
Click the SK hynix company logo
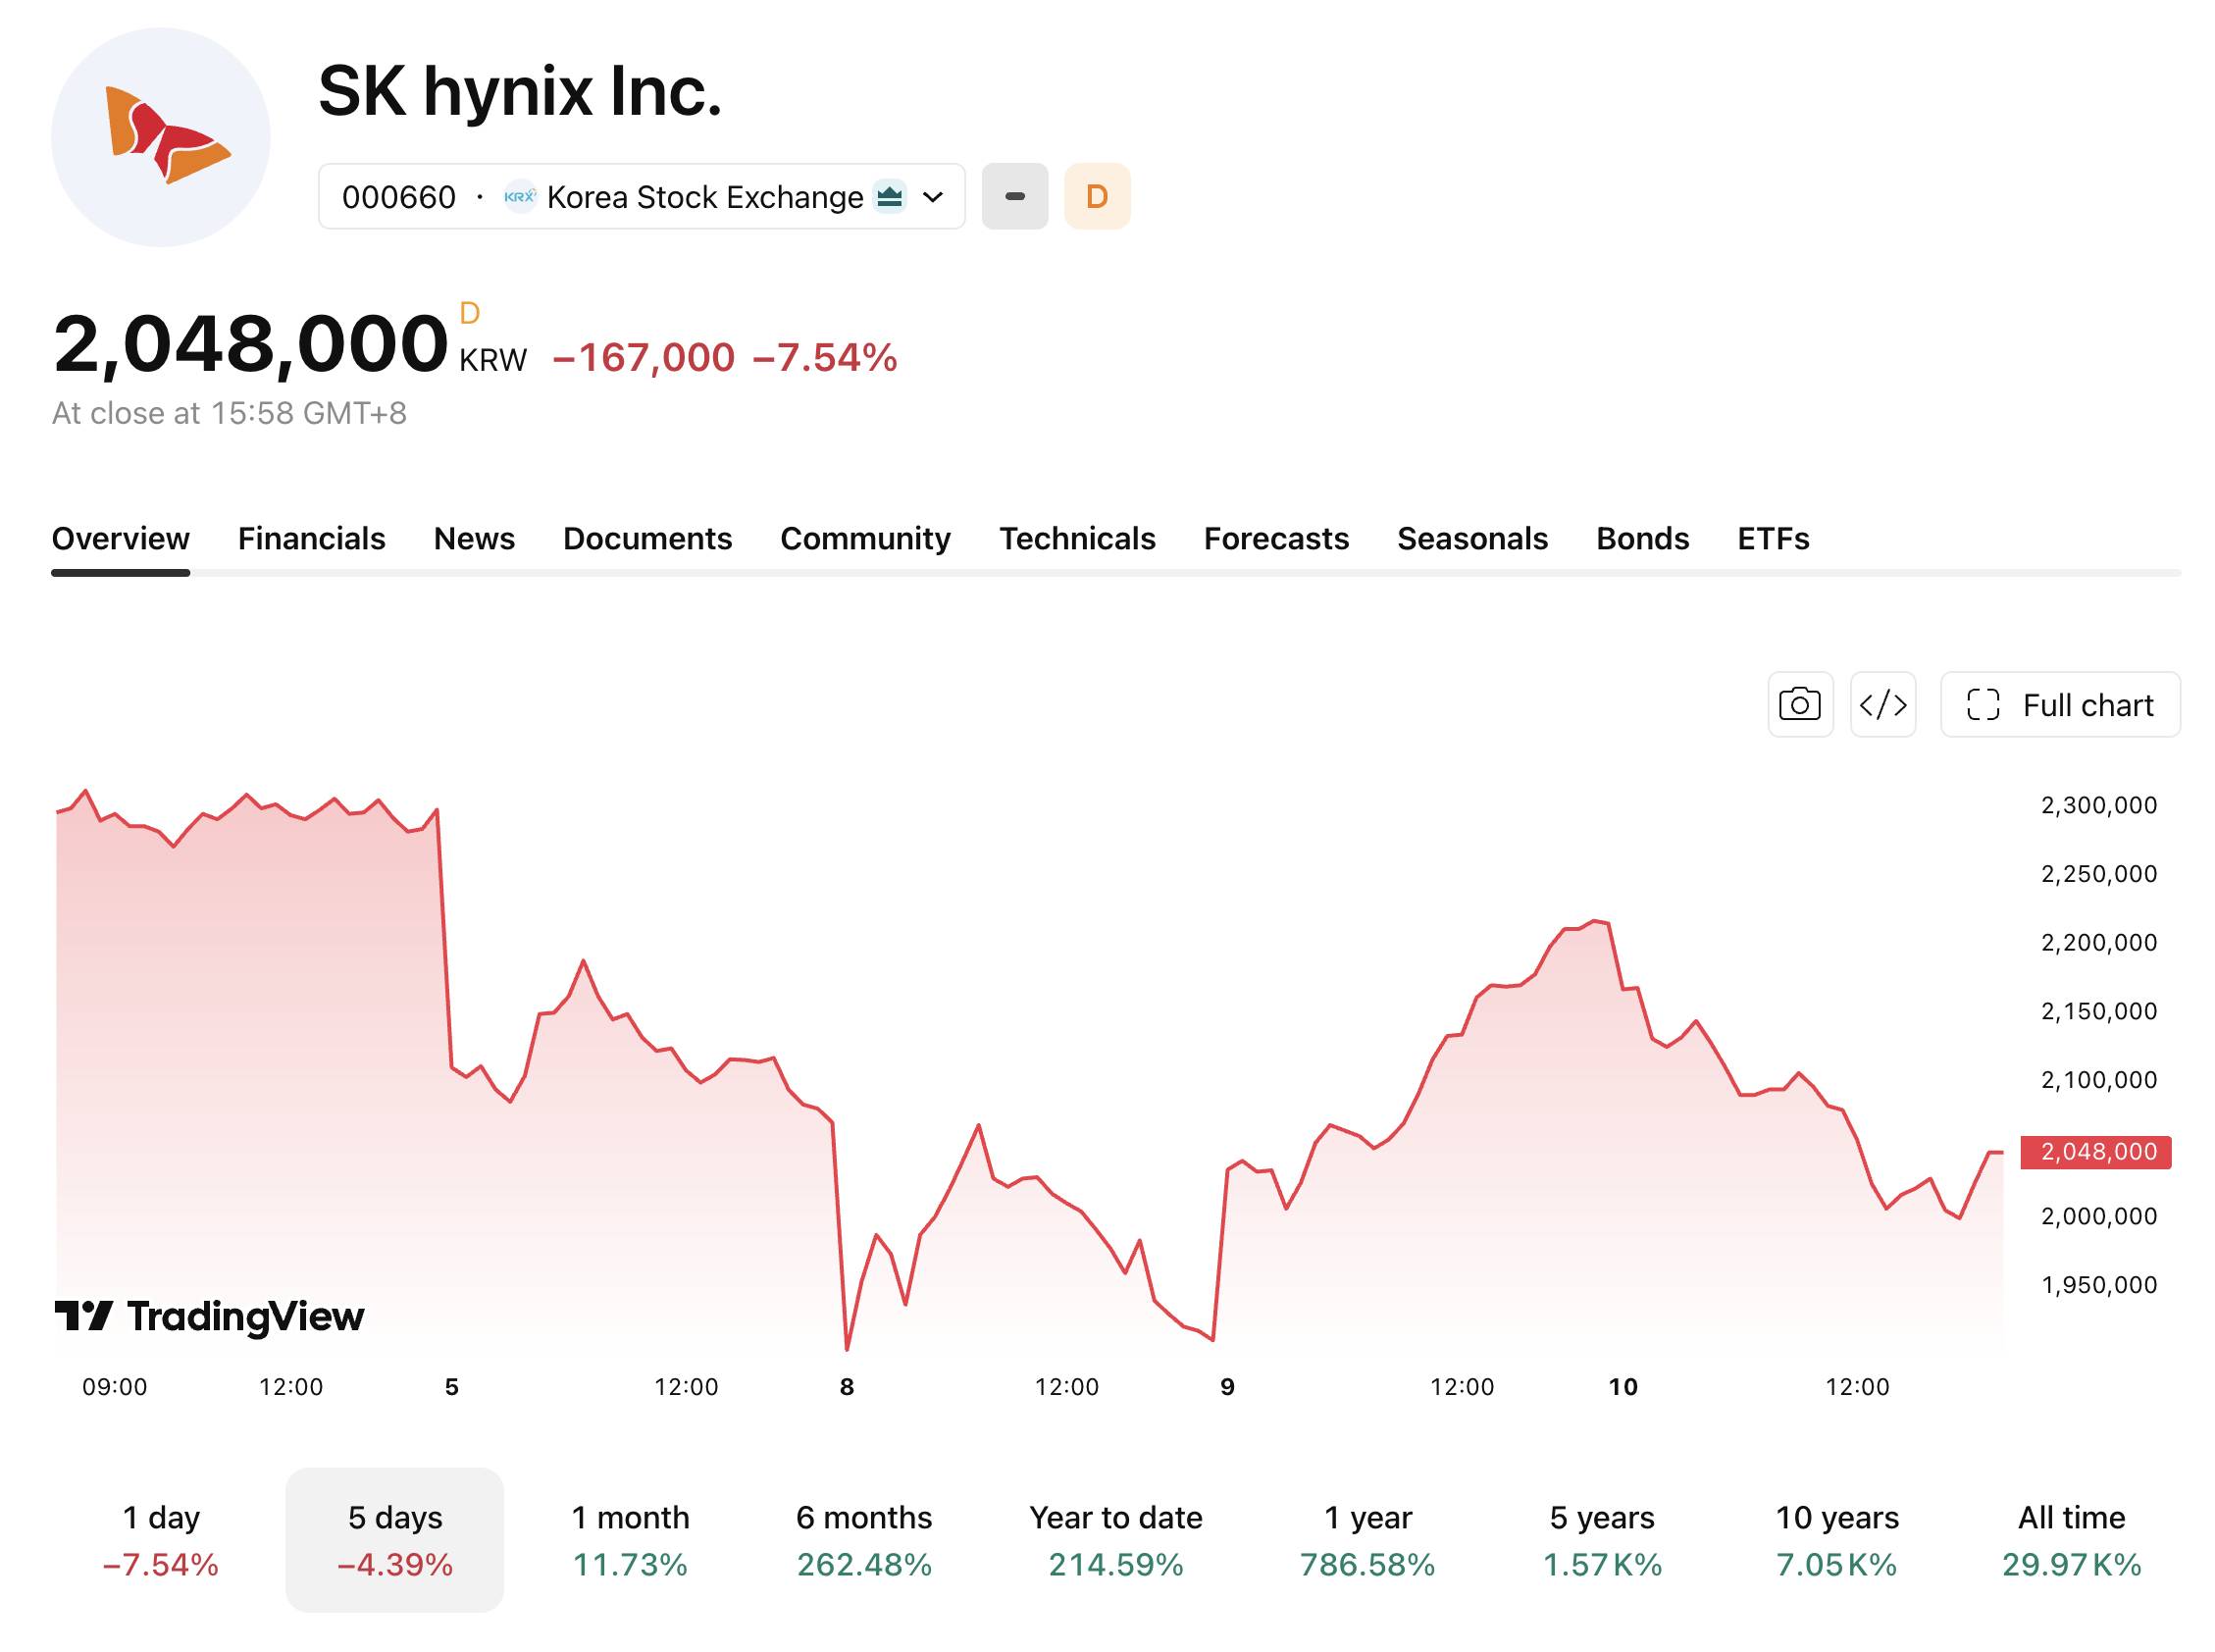pyautogui.click(x=160, y=137)
